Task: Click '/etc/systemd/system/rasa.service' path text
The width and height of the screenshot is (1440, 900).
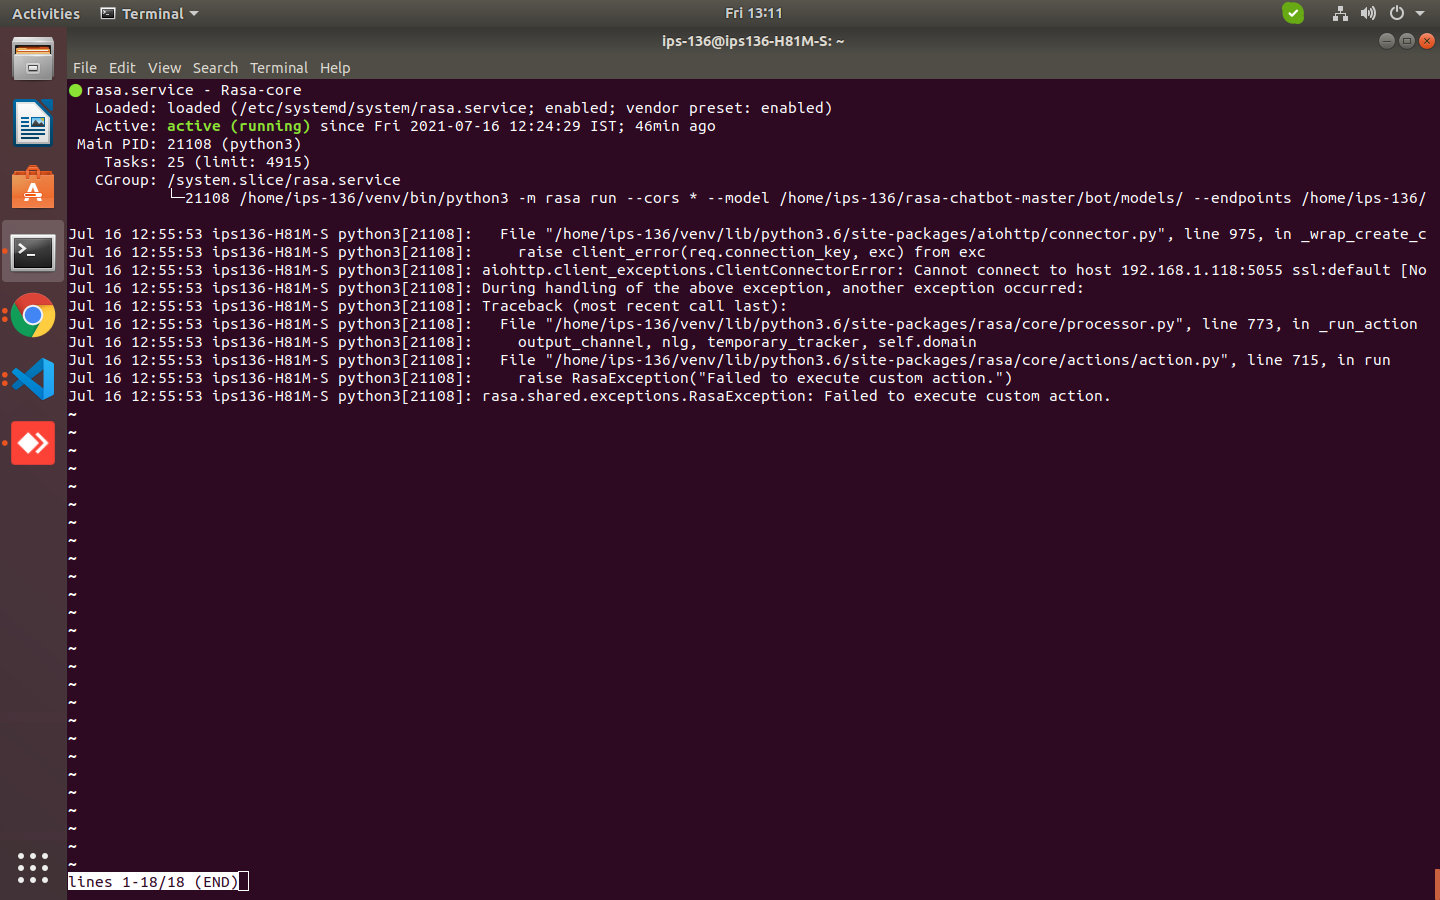Action: [383, 108]
